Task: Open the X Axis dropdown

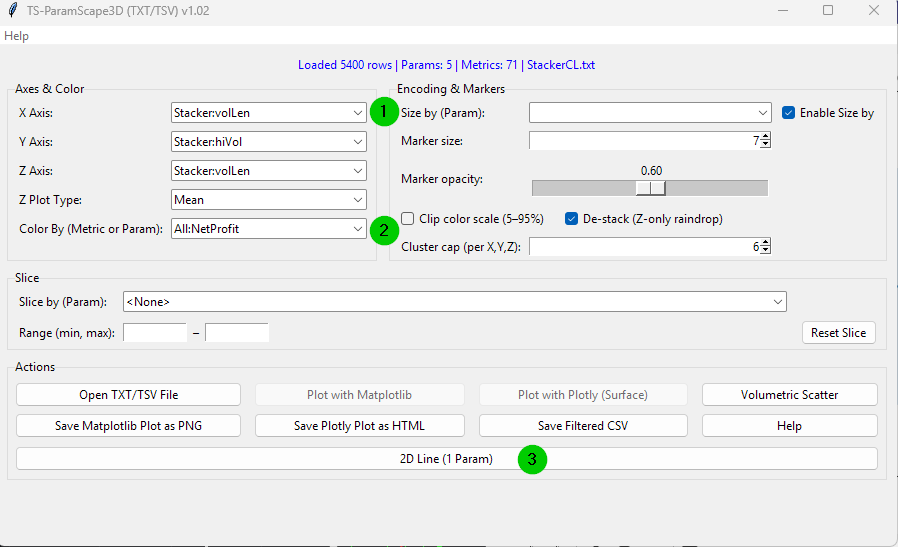Action: [269, 113]
